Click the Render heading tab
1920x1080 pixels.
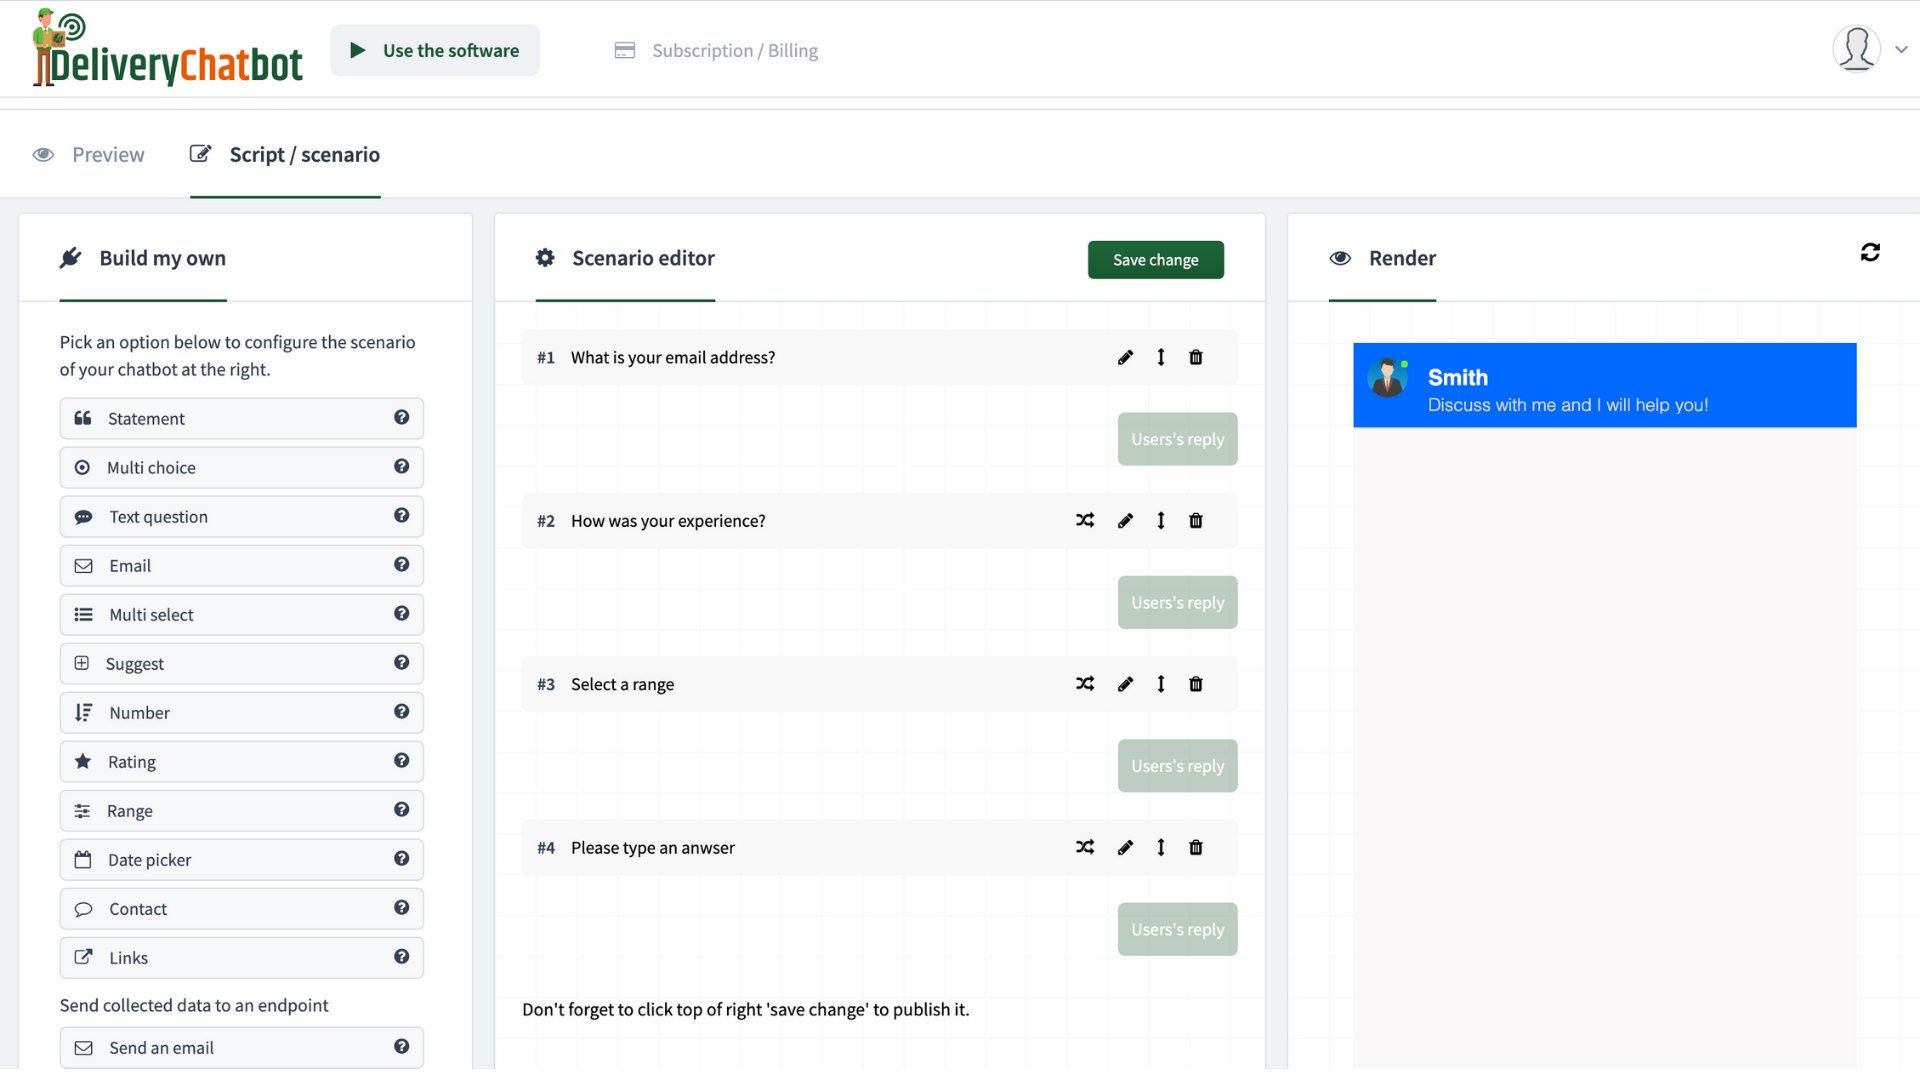pos(1382,258)
